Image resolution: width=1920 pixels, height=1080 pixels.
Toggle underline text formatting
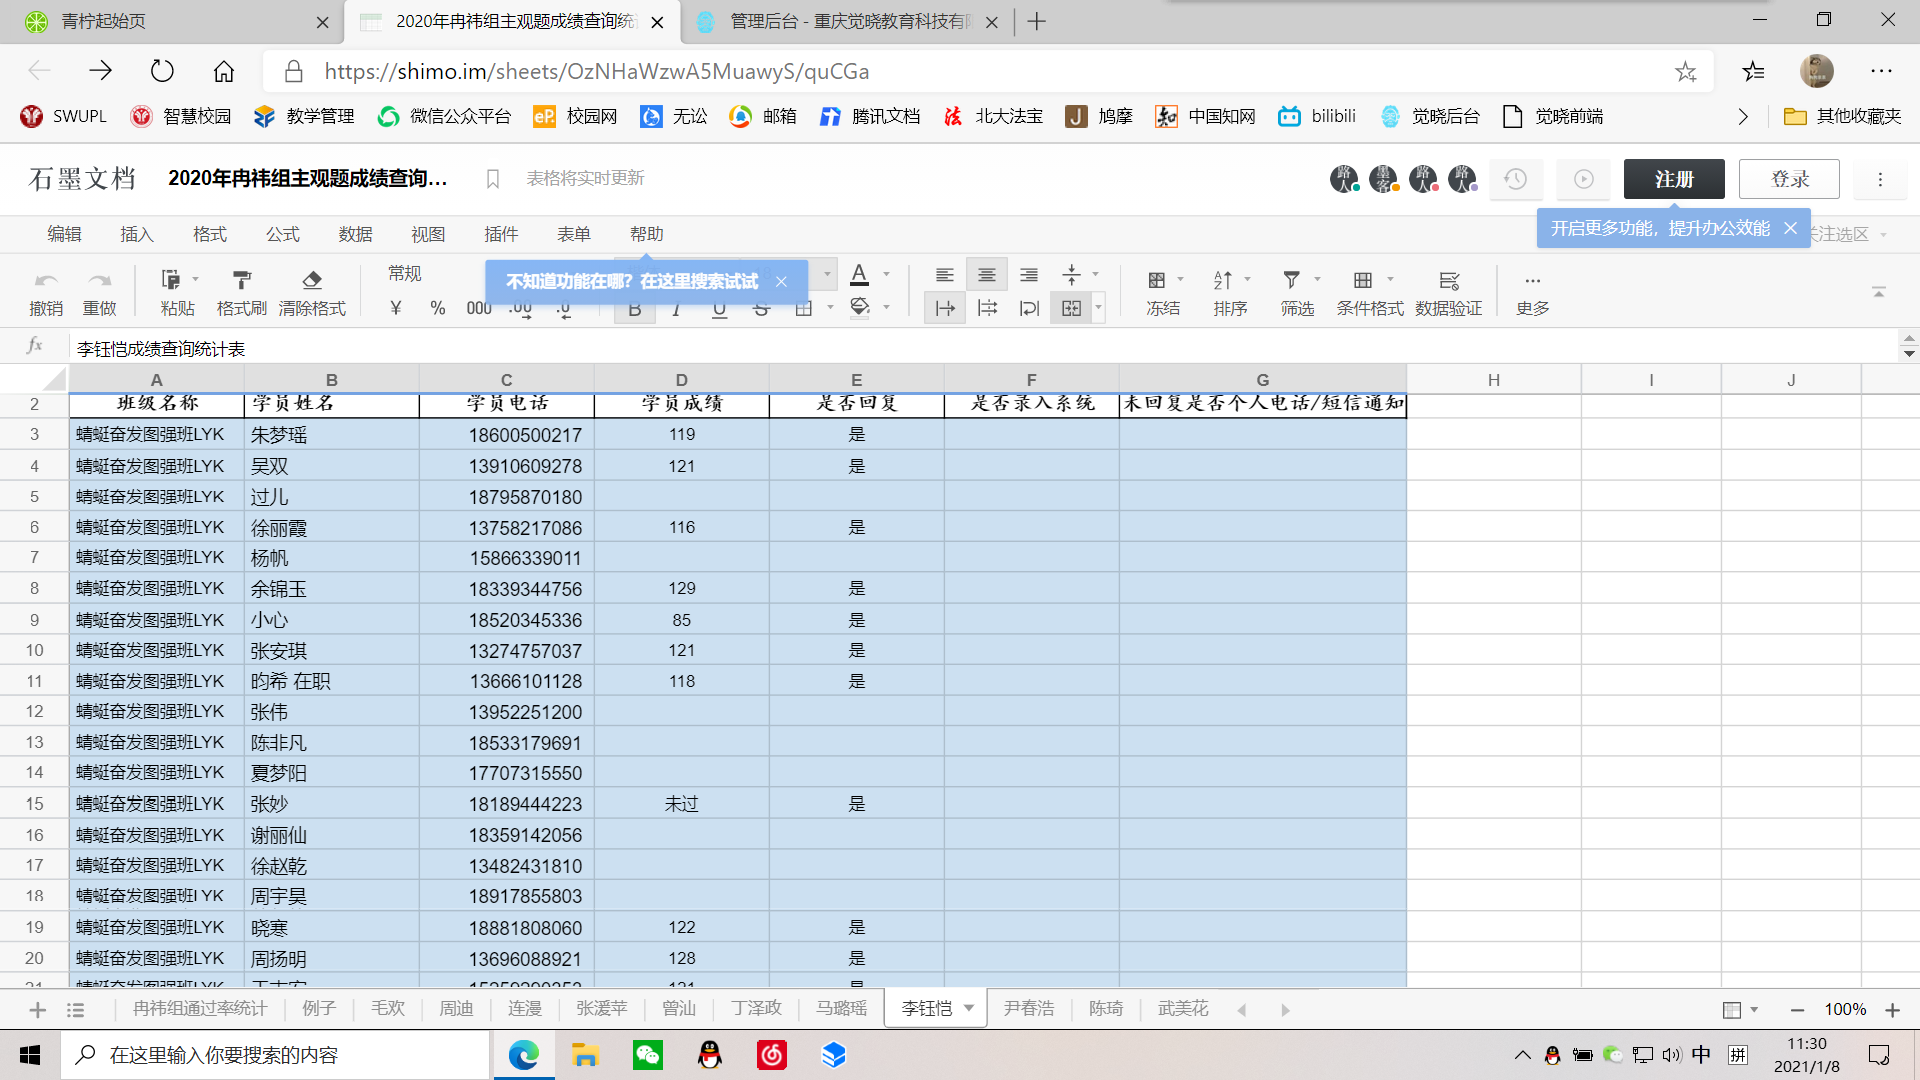719,309
